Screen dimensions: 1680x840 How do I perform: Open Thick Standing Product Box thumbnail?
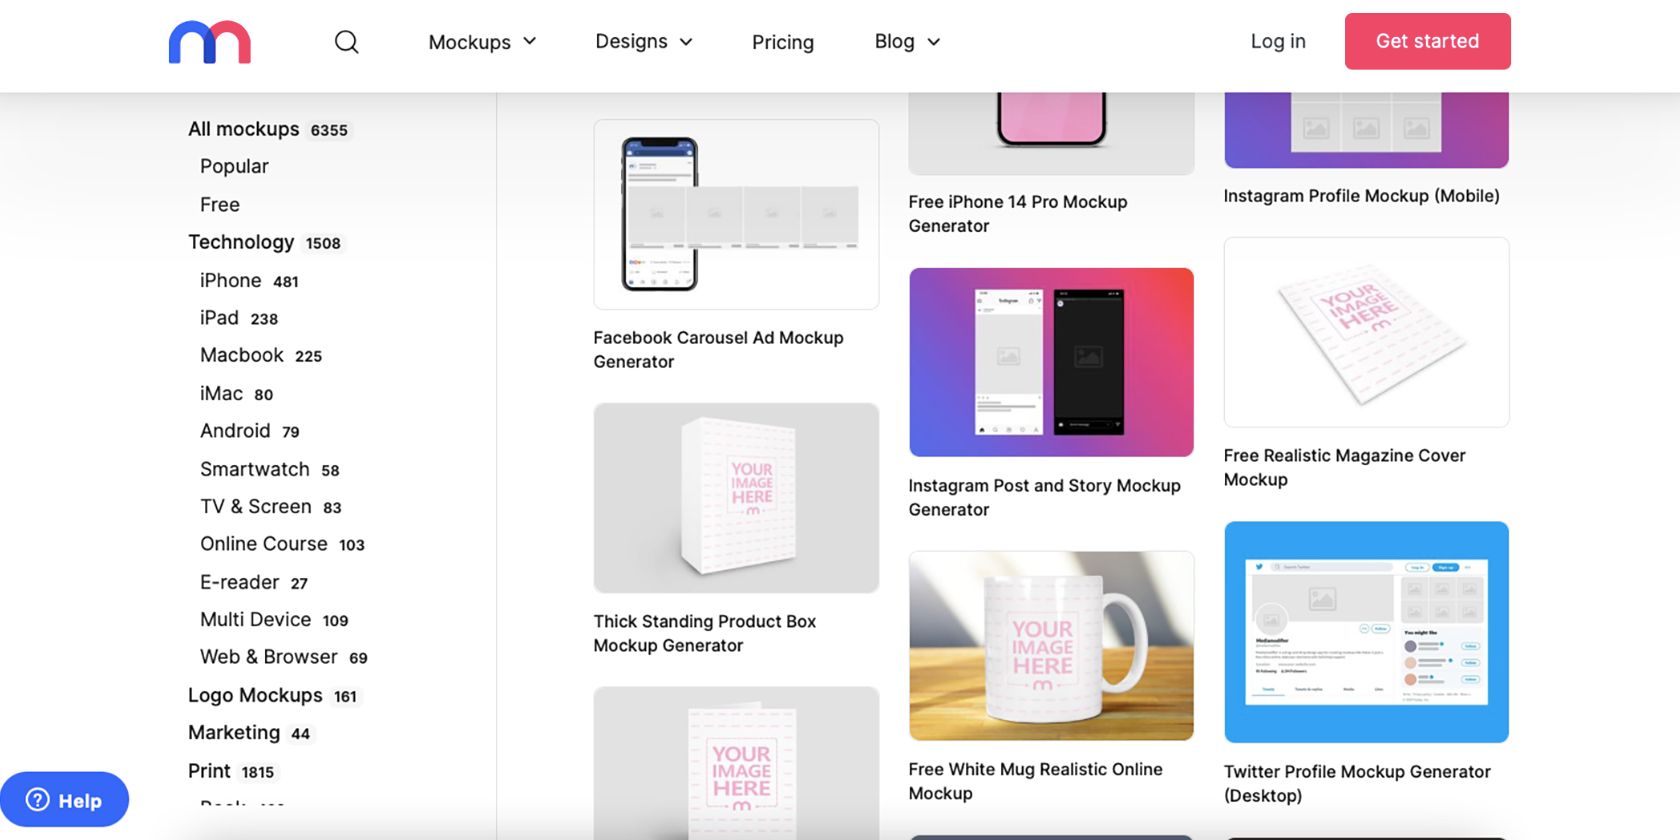(x=736, y=498)
